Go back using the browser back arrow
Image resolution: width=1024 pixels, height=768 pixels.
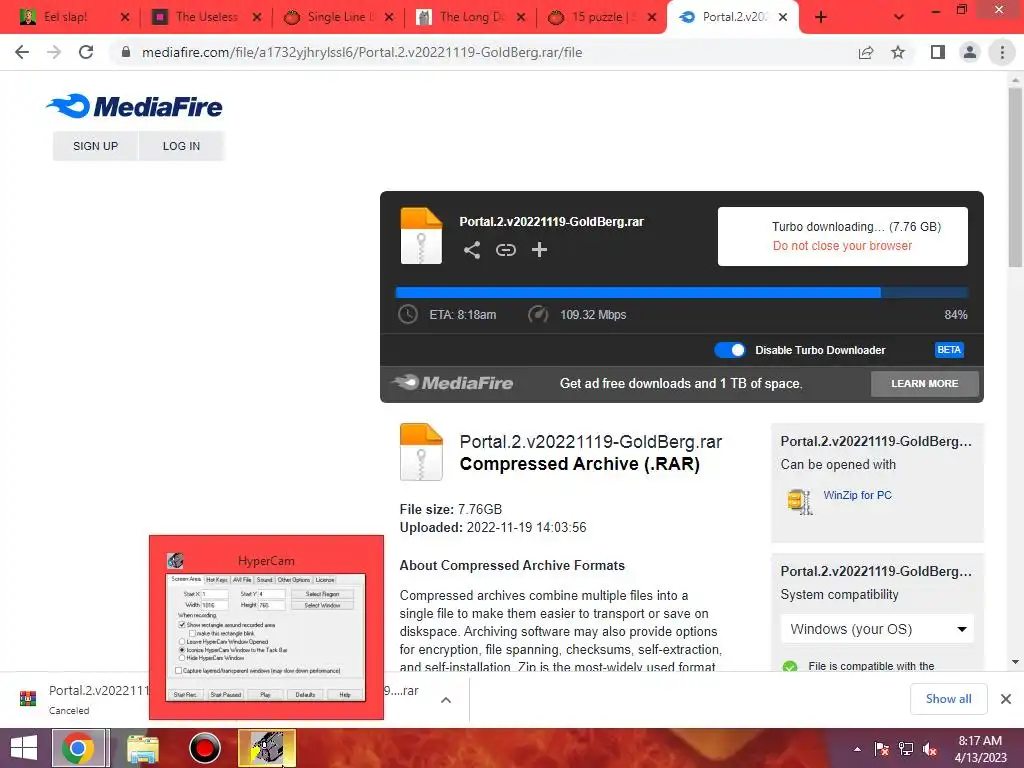click(22, 52)
